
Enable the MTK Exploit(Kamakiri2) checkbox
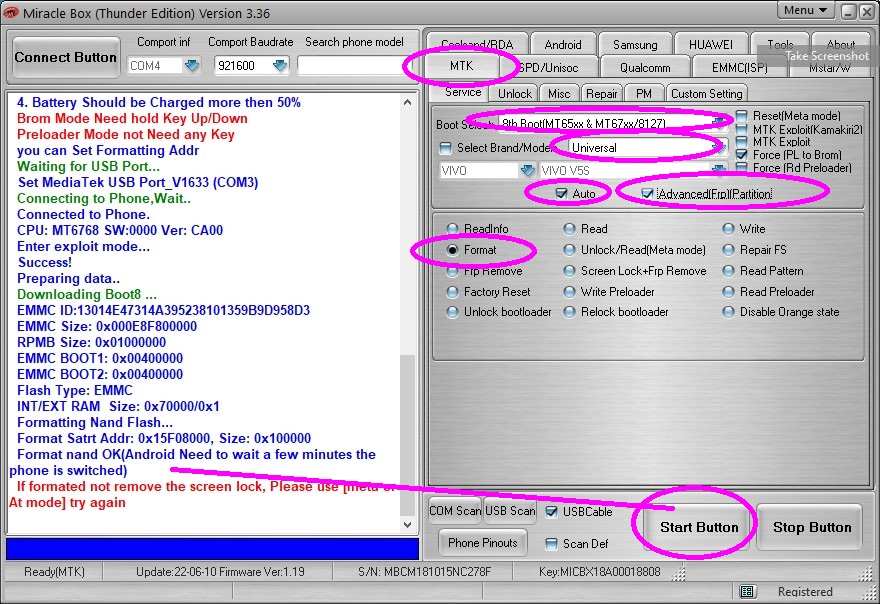pos(741,129)
